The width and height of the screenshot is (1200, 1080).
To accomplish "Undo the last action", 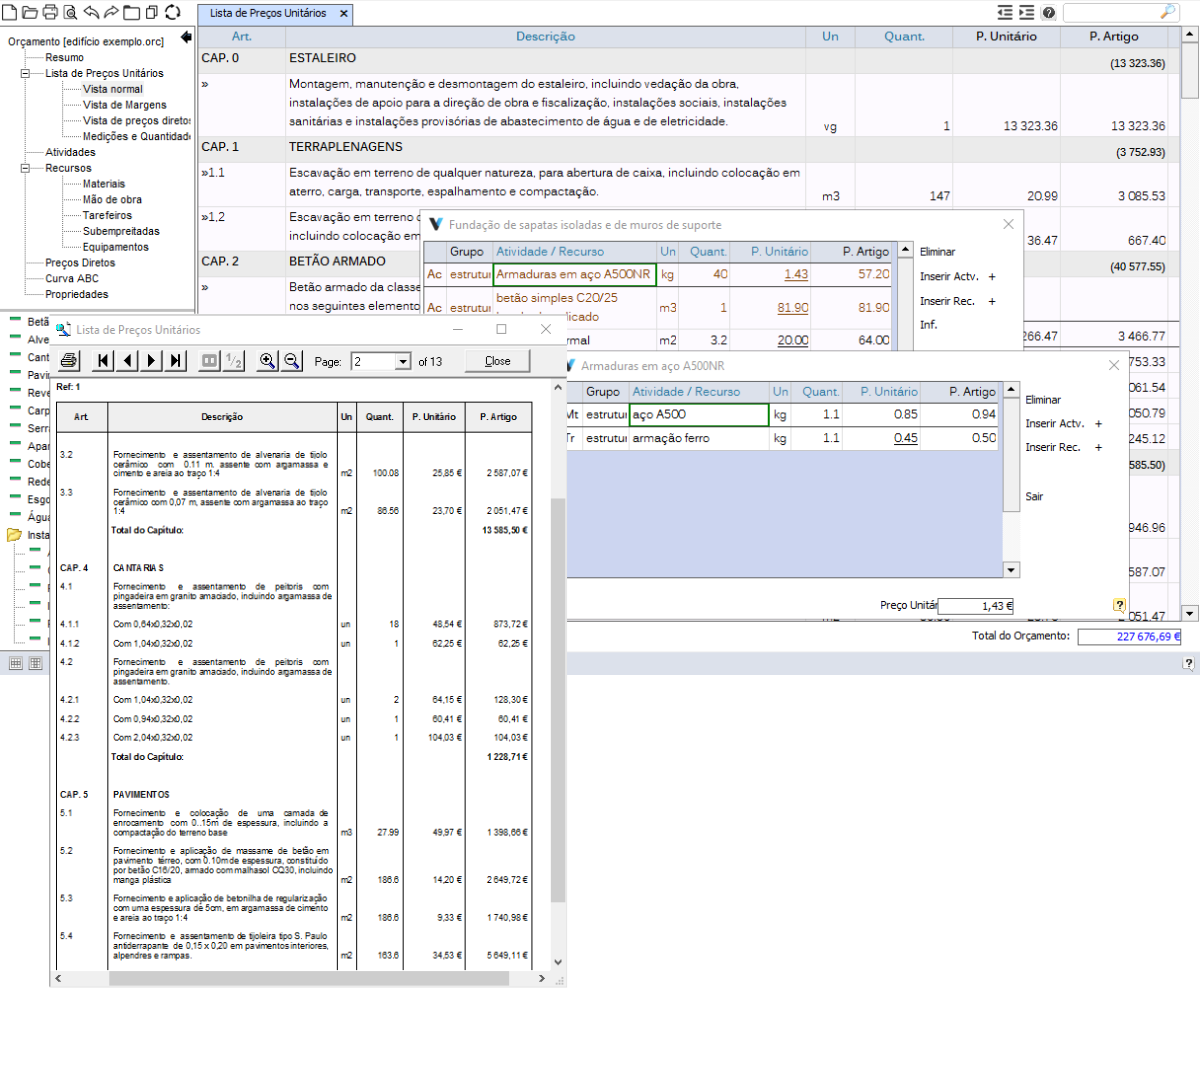I will (91, 12).
